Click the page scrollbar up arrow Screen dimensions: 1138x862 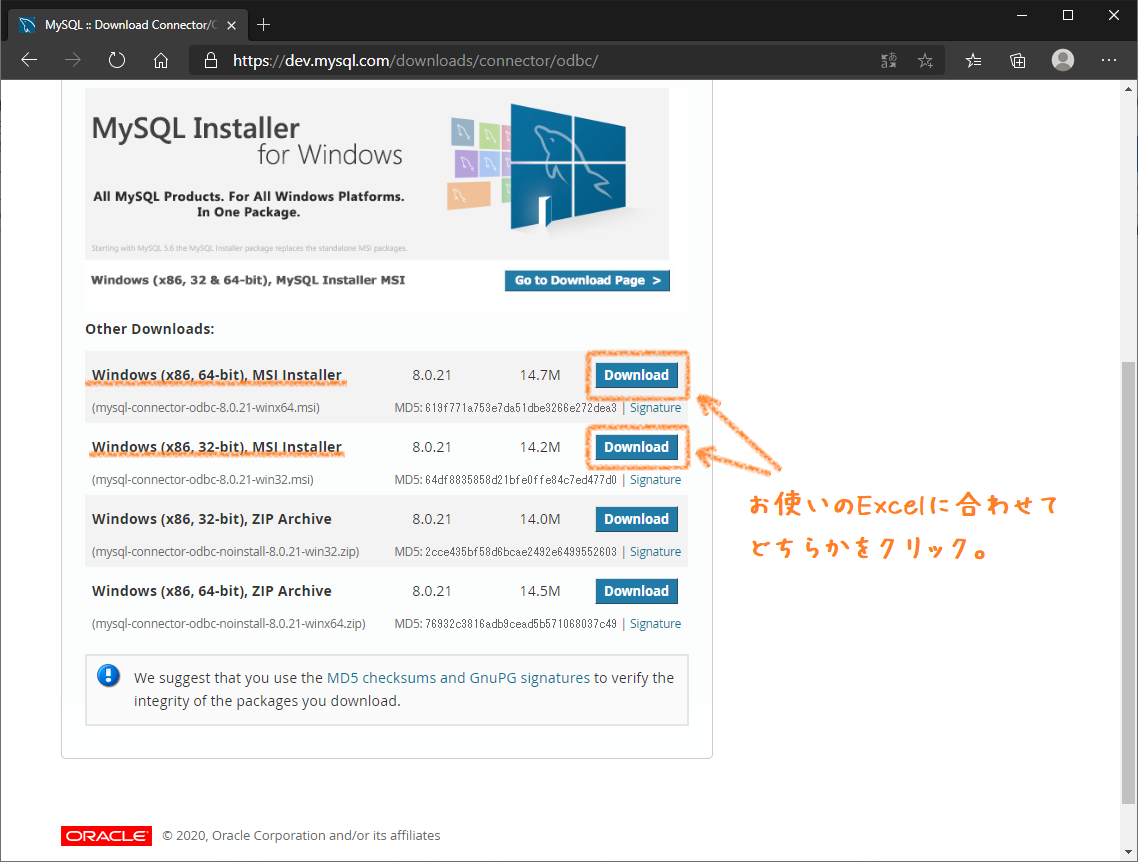point(1128,89)
